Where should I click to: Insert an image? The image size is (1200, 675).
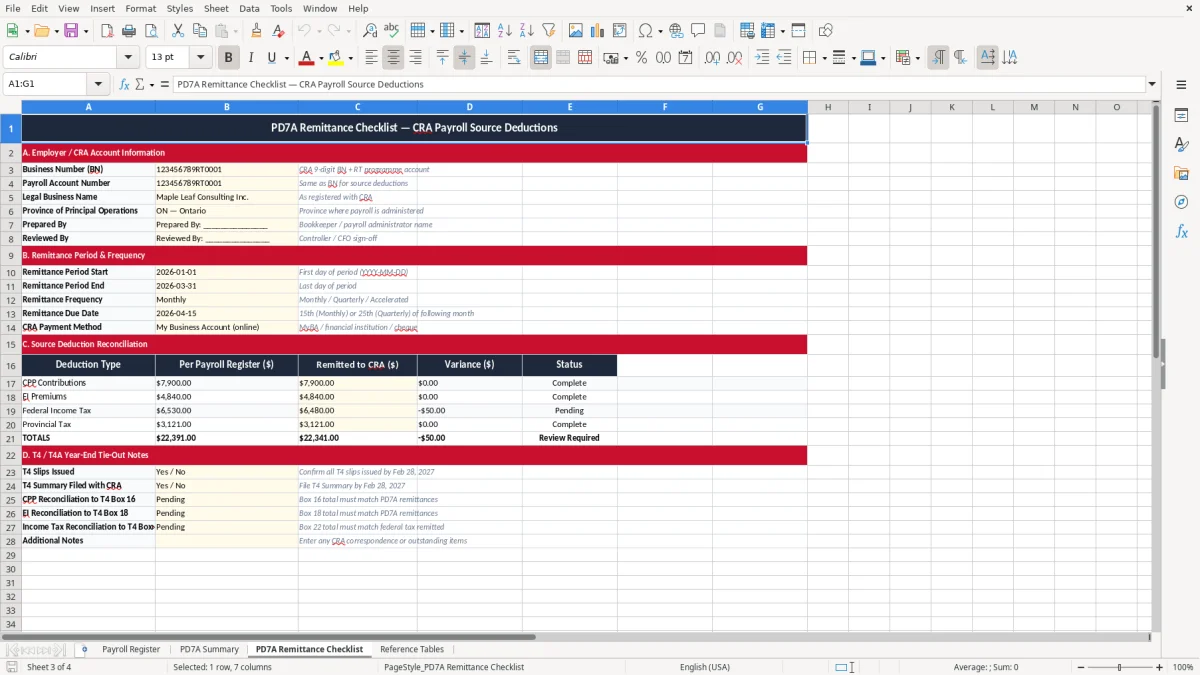(575, 31)
